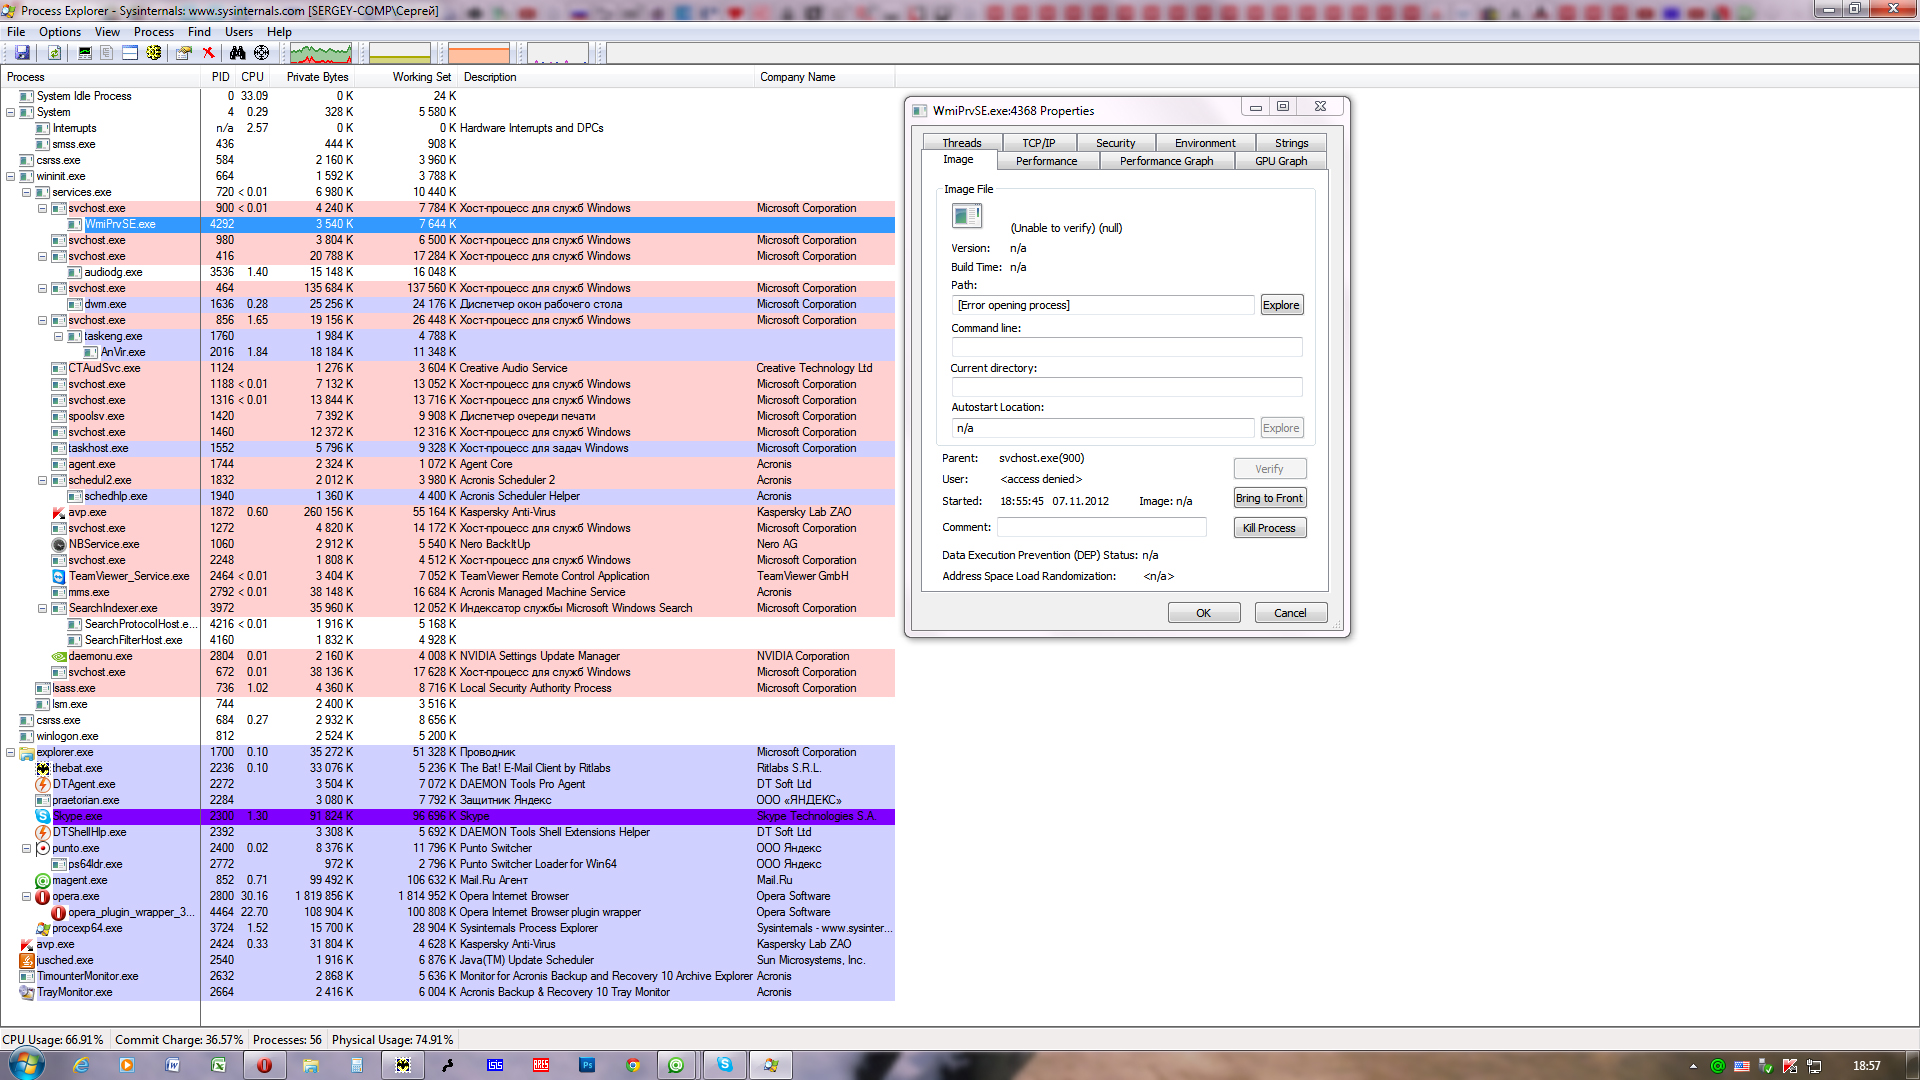Collapse the punto.exe tree node
This screenshot has width=1920, height=1080.
point(27,848)
